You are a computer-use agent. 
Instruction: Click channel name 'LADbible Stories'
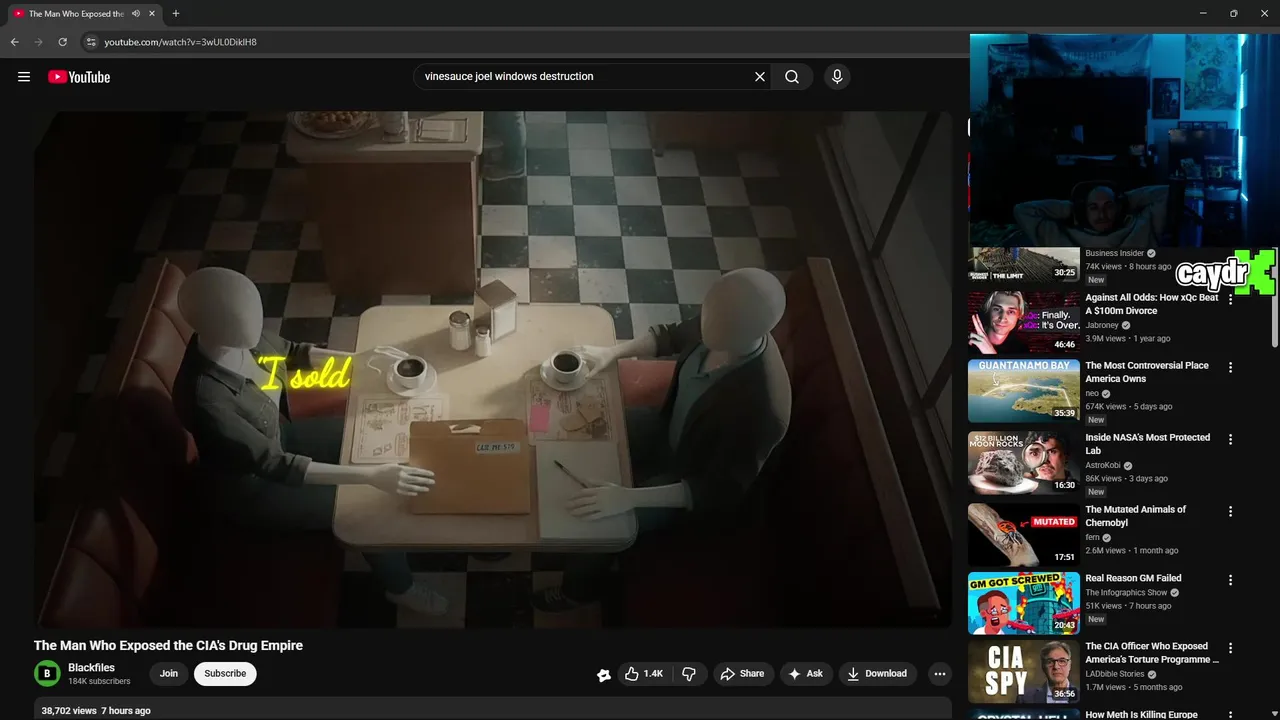pyautogui.click(x=1115, y=674)
